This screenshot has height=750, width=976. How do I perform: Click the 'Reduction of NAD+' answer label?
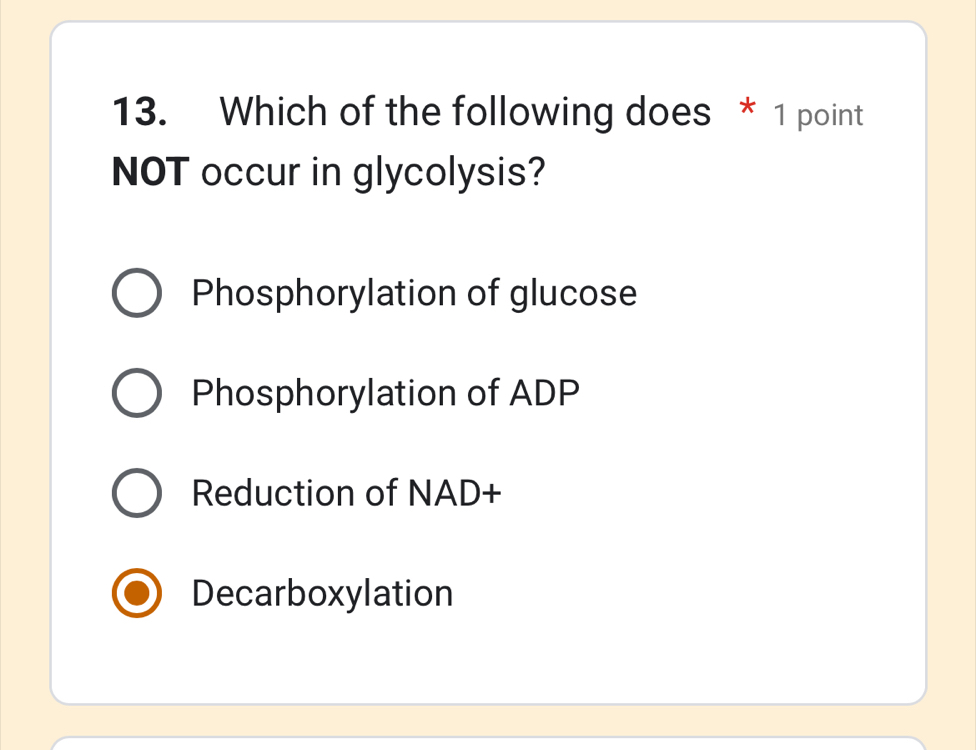(347, 492)
